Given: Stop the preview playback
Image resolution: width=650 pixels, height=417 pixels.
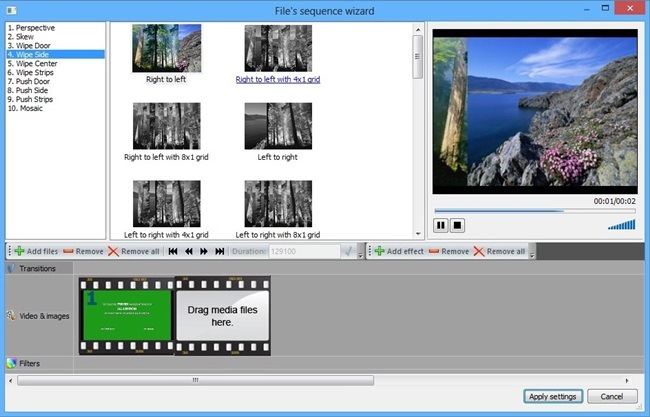Looking at the screenshot, I should pyautogui.click(x=458, y=225).
